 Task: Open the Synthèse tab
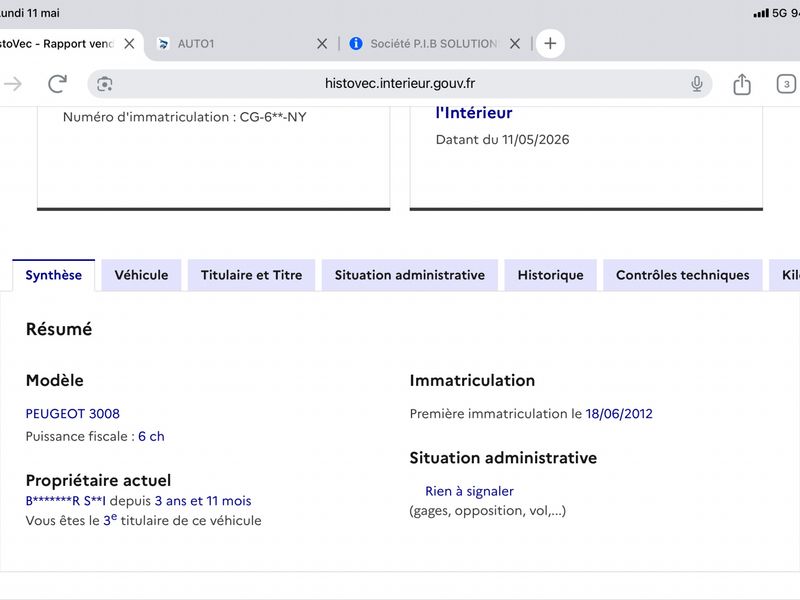(54, 275)
